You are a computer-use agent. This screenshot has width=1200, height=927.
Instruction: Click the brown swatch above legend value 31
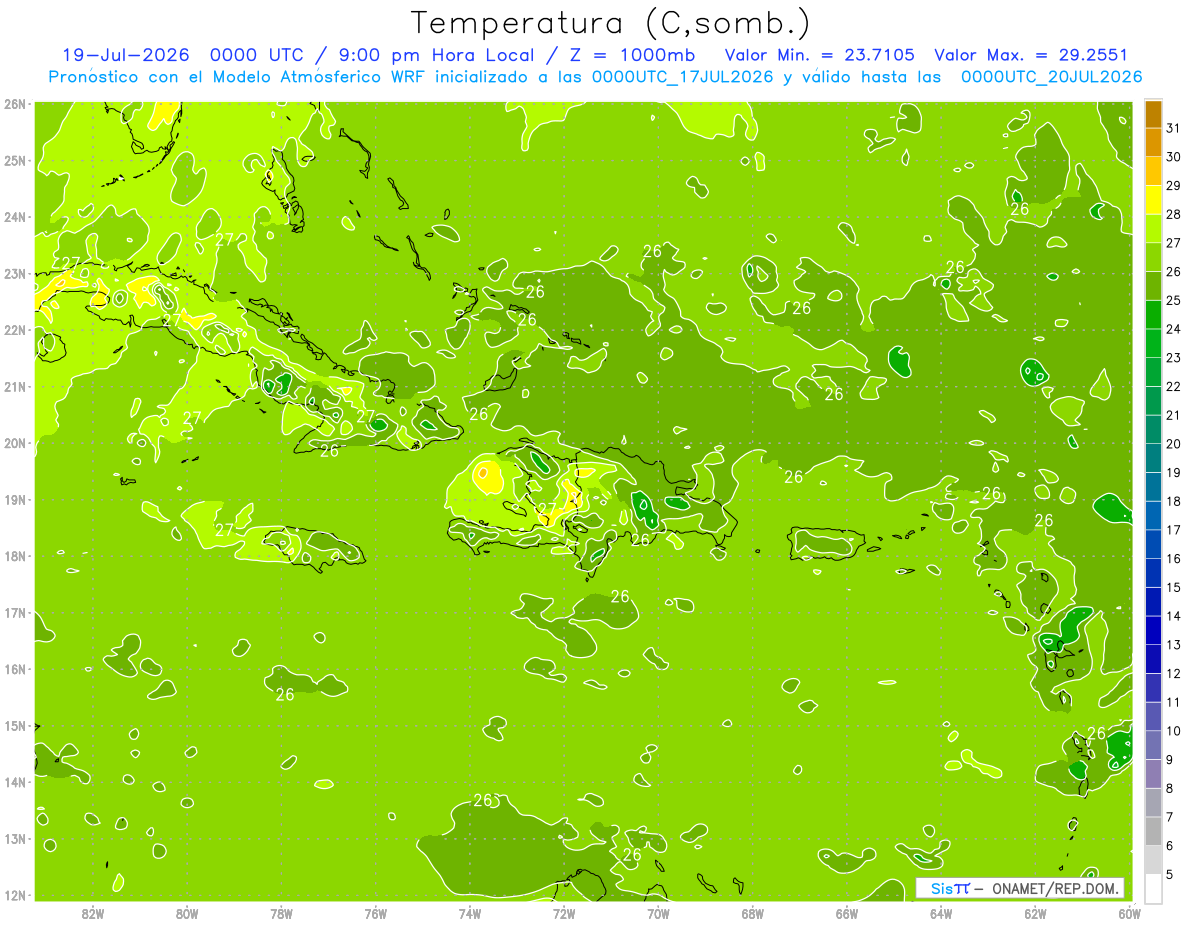[x=1153, y=113]
